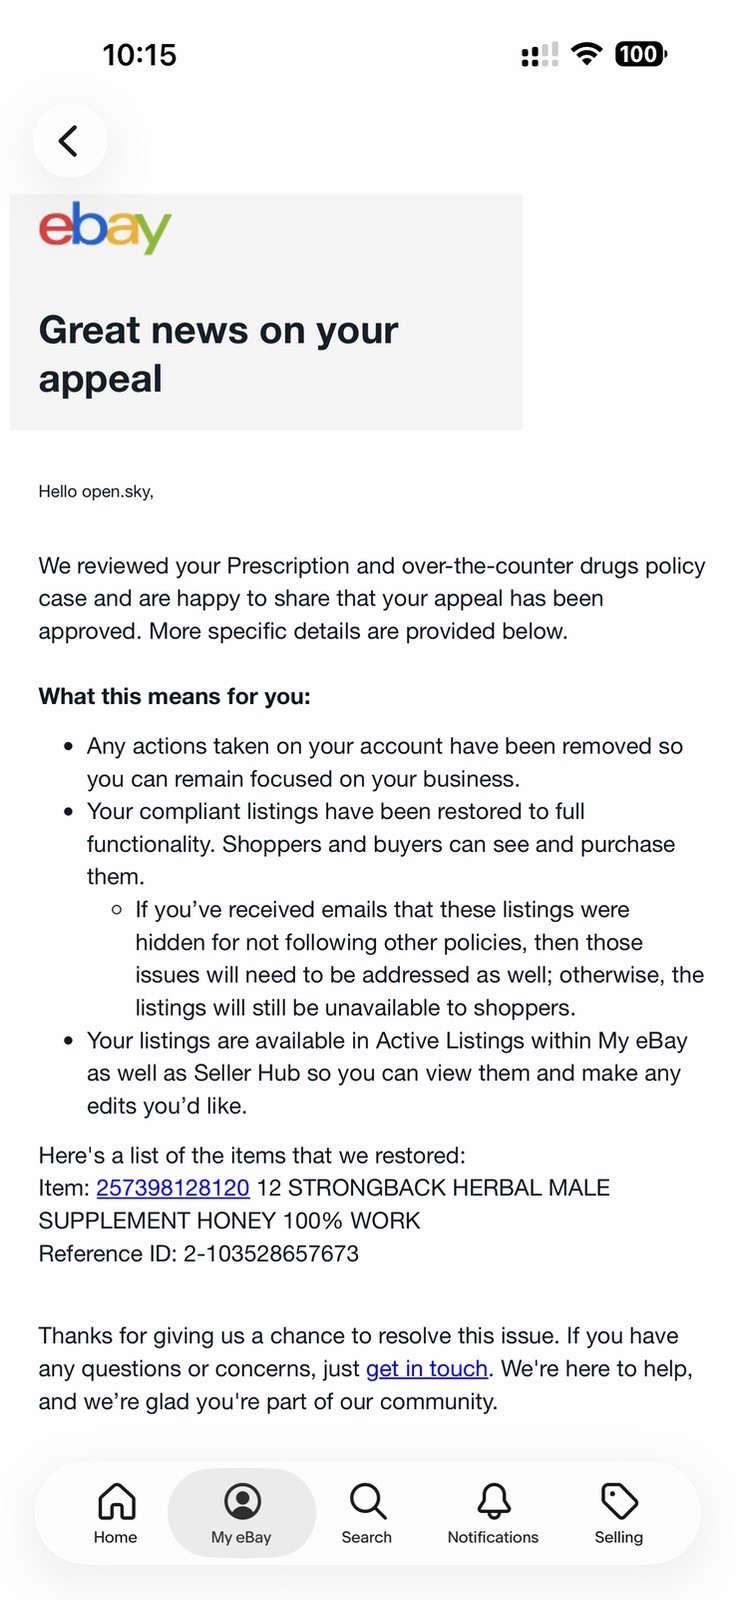Image resolution: width=736 pixels, height=1600 pixels.
Task: Tap the Selling price tag icon
Action: pyautogui.click(x=619, y=1501)
